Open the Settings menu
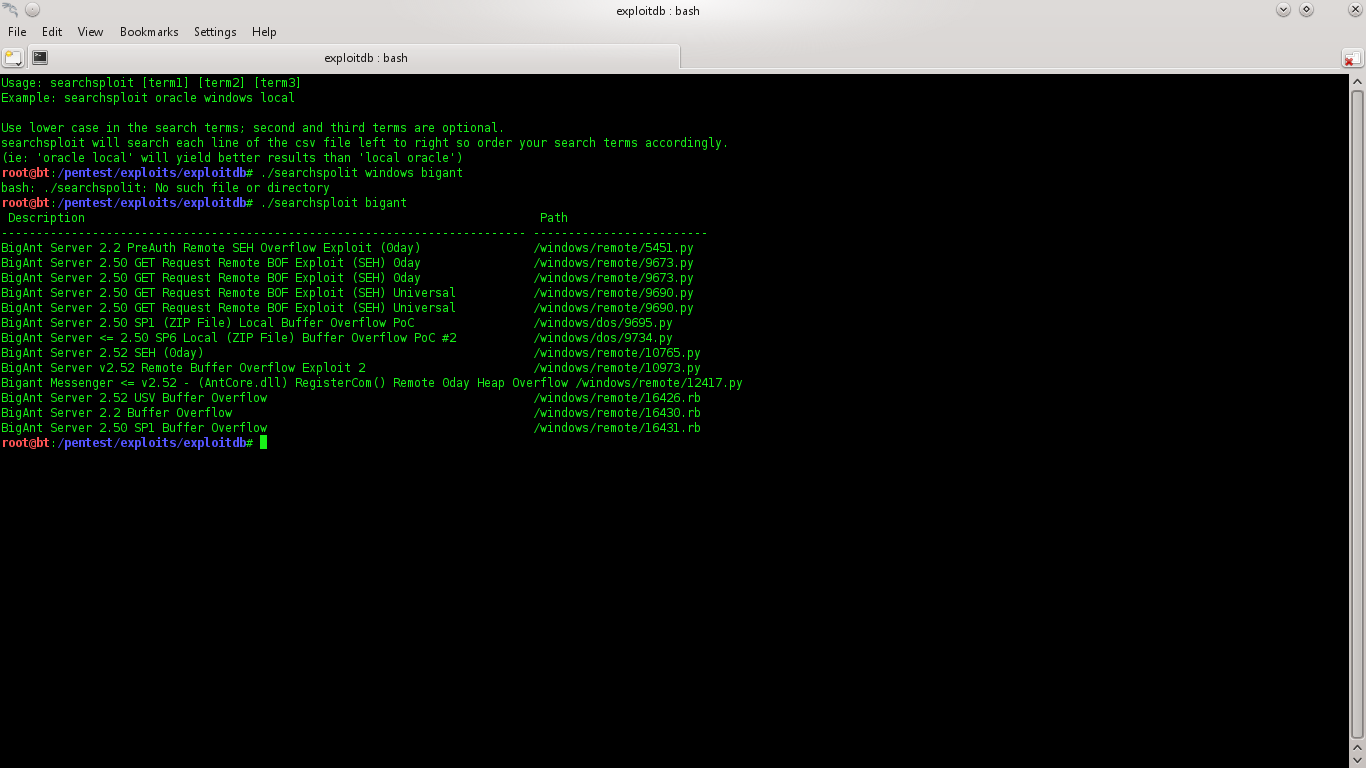The width and height of the screenshot is (1366, 768). tap(215, 31)
